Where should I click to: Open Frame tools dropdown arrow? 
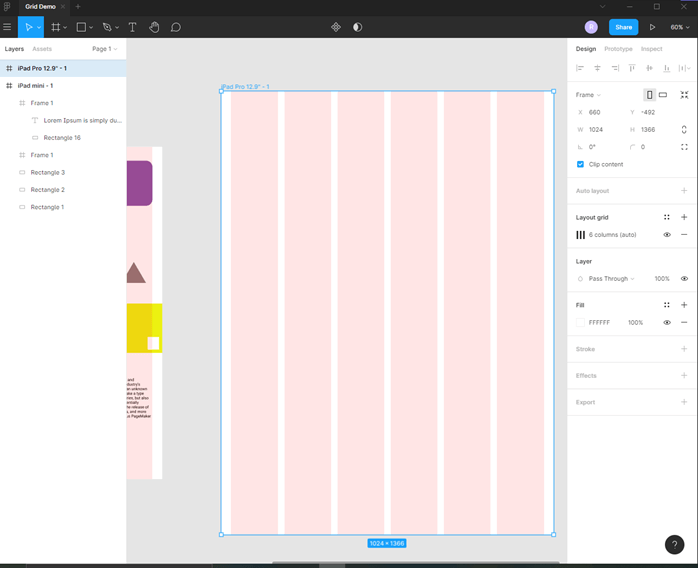point(65,28)
